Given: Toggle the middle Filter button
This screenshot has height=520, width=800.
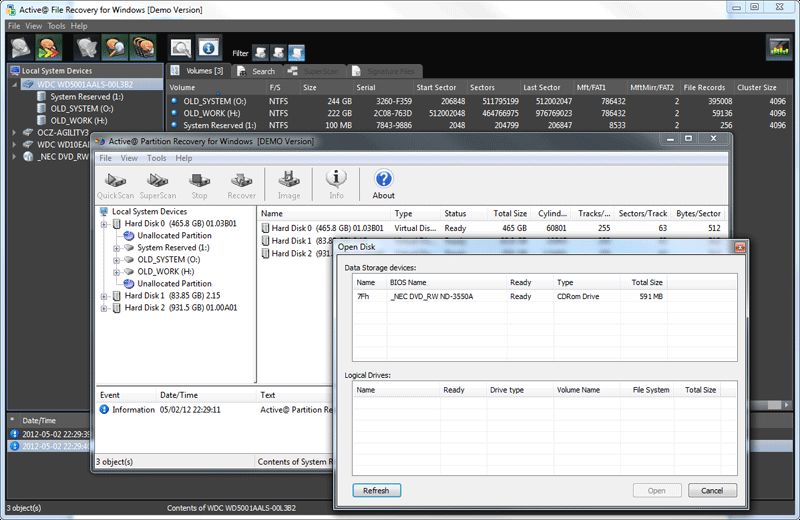Looking at the screenshot, I should tap(277, 52).
